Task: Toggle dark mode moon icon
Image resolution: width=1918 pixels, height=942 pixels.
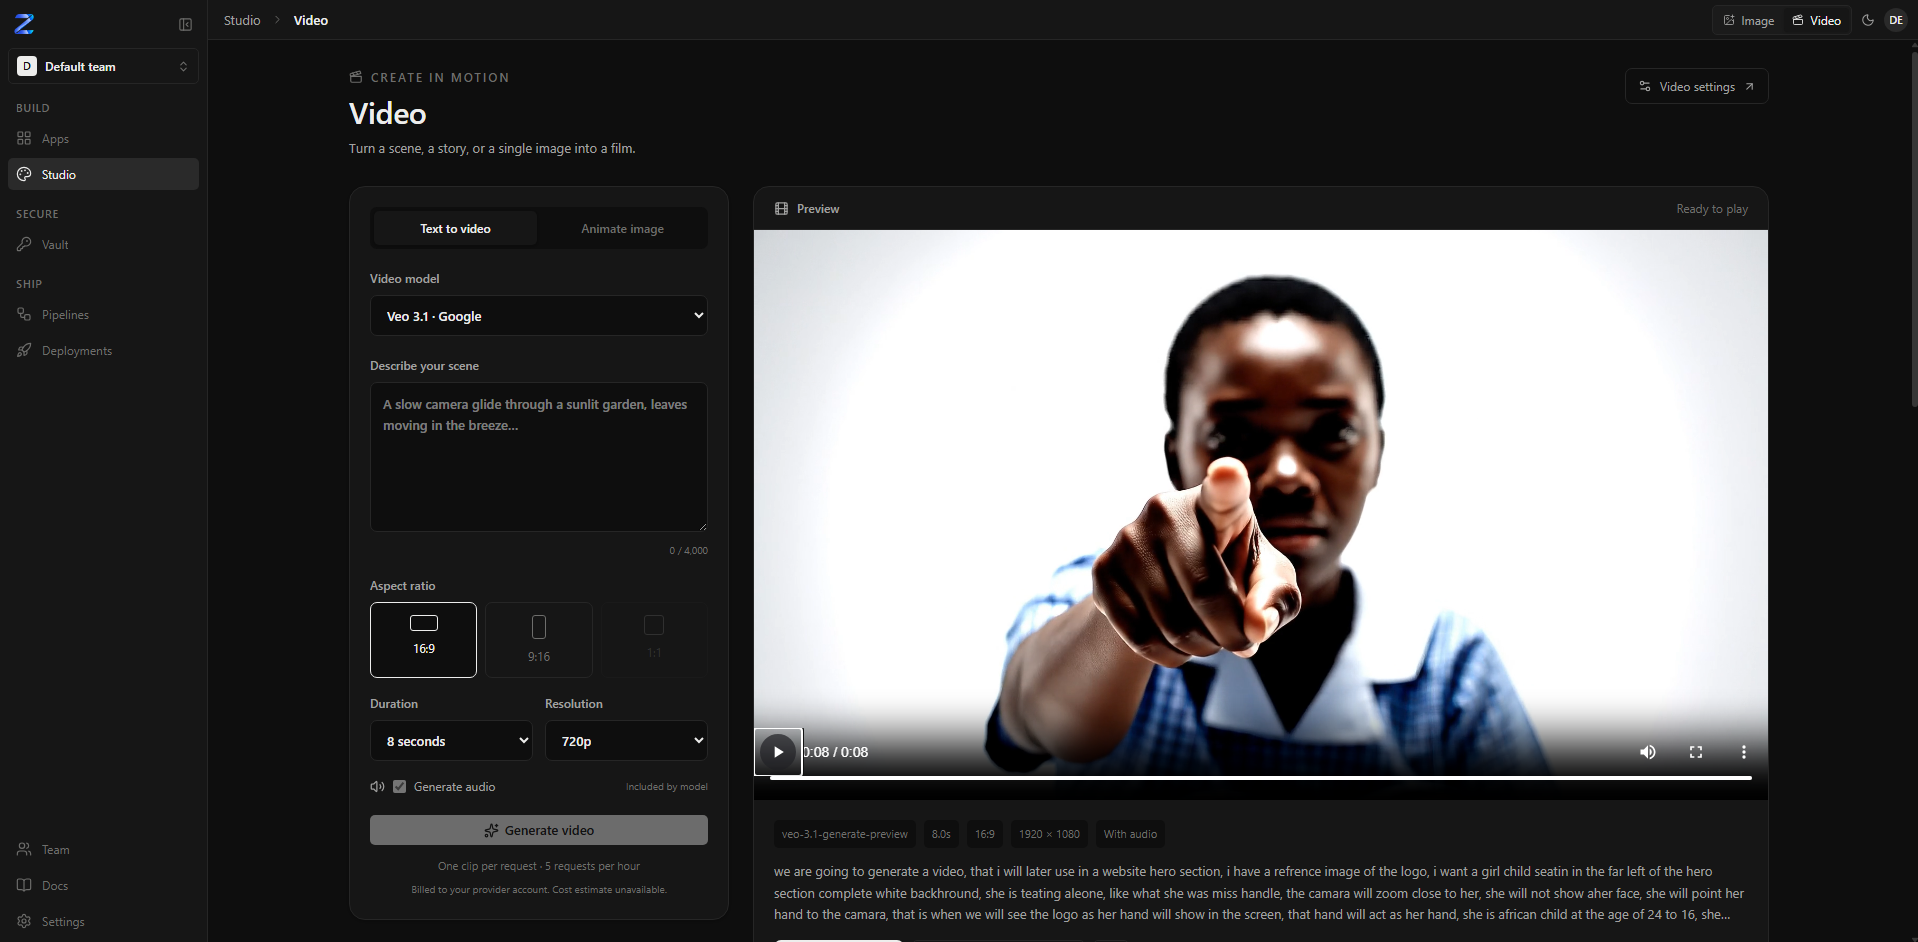Action: tap(1867, 20)
